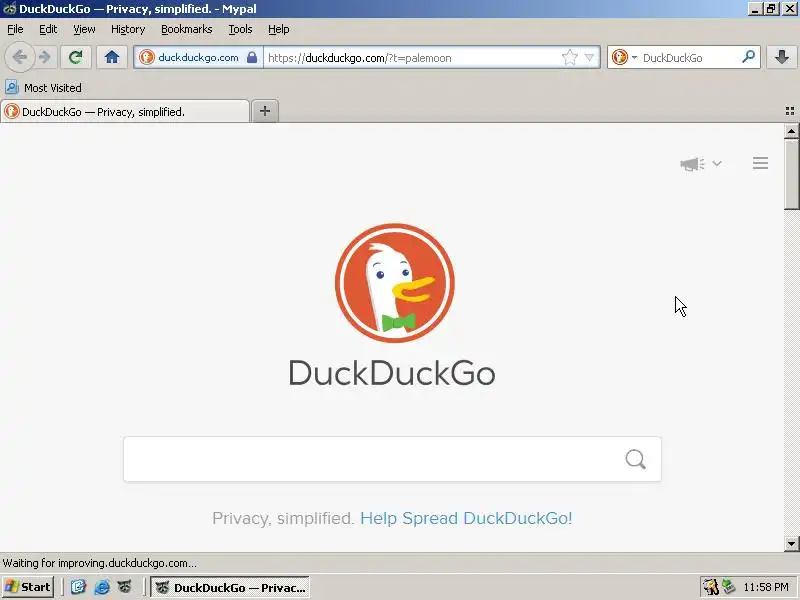Screen dimensions: 800x600
Task: Open the Help menu
Action: (279, 29)
